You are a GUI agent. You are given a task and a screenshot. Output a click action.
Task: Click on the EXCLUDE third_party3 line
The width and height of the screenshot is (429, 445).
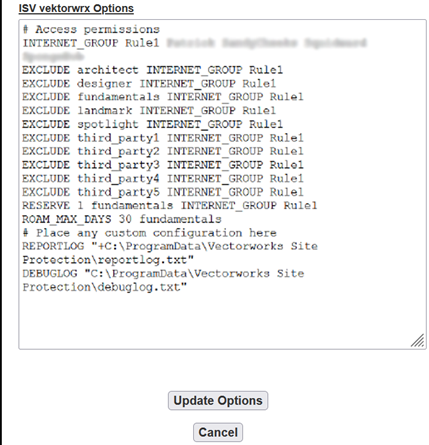tap(163, 165)
